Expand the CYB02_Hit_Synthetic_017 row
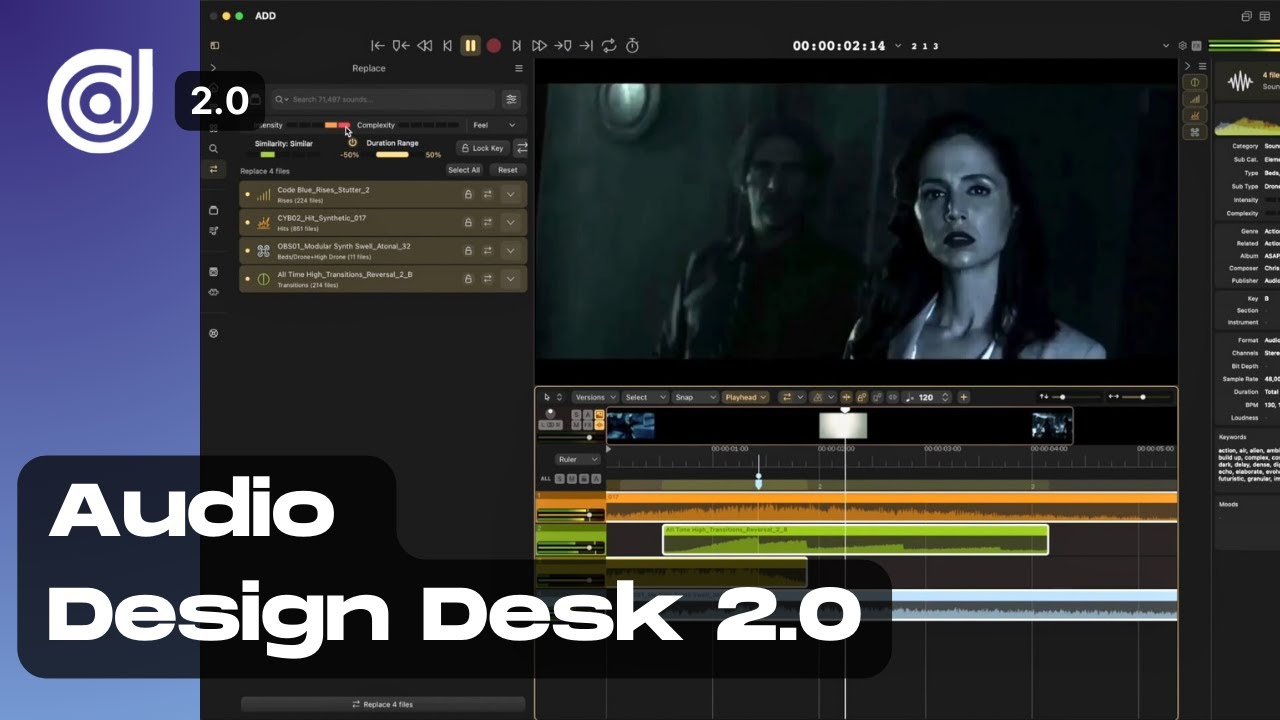1280x720 pixels. [512, 222]
